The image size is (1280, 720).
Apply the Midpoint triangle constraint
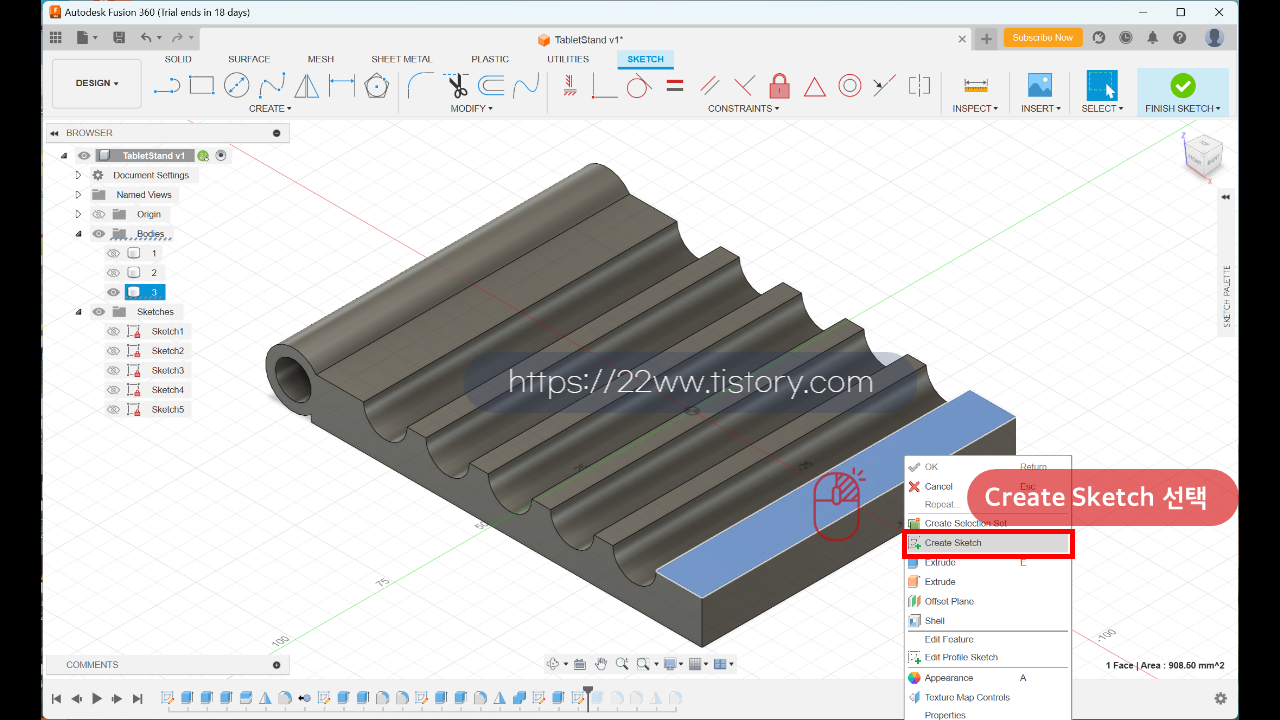[815, 87]
